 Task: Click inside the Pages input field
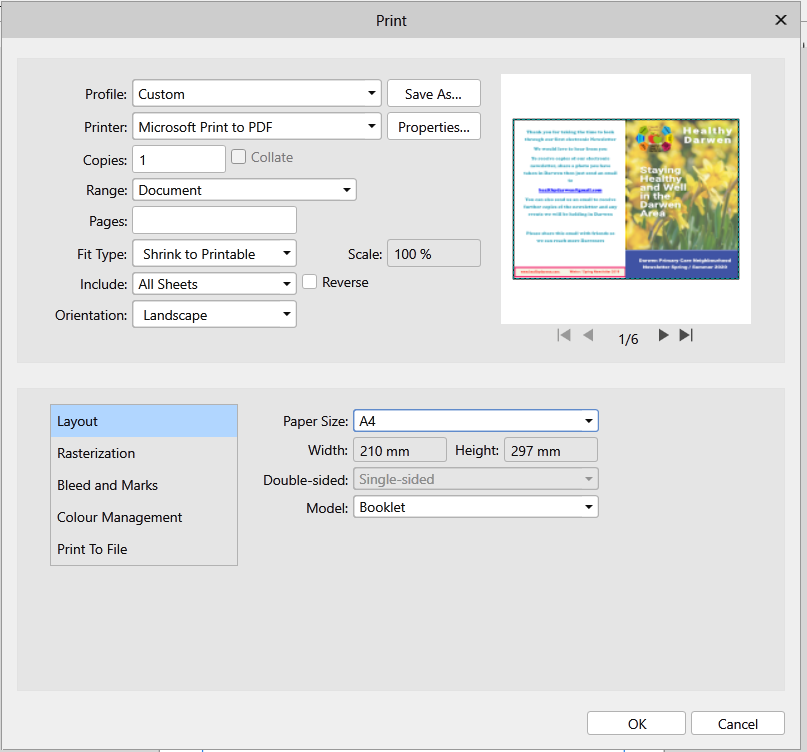click(214, 220)
